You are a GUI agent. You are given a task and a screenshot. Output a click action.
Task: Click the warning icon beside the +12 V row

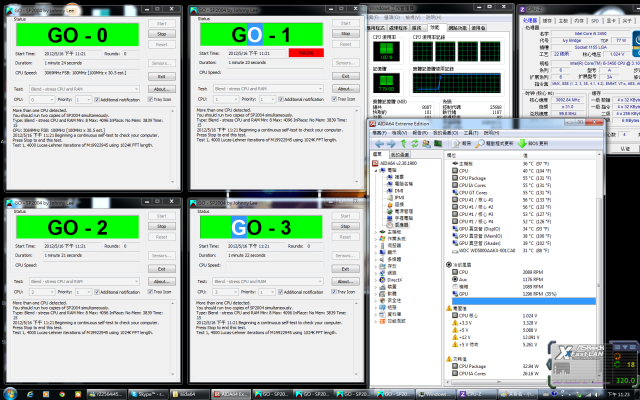455,337
